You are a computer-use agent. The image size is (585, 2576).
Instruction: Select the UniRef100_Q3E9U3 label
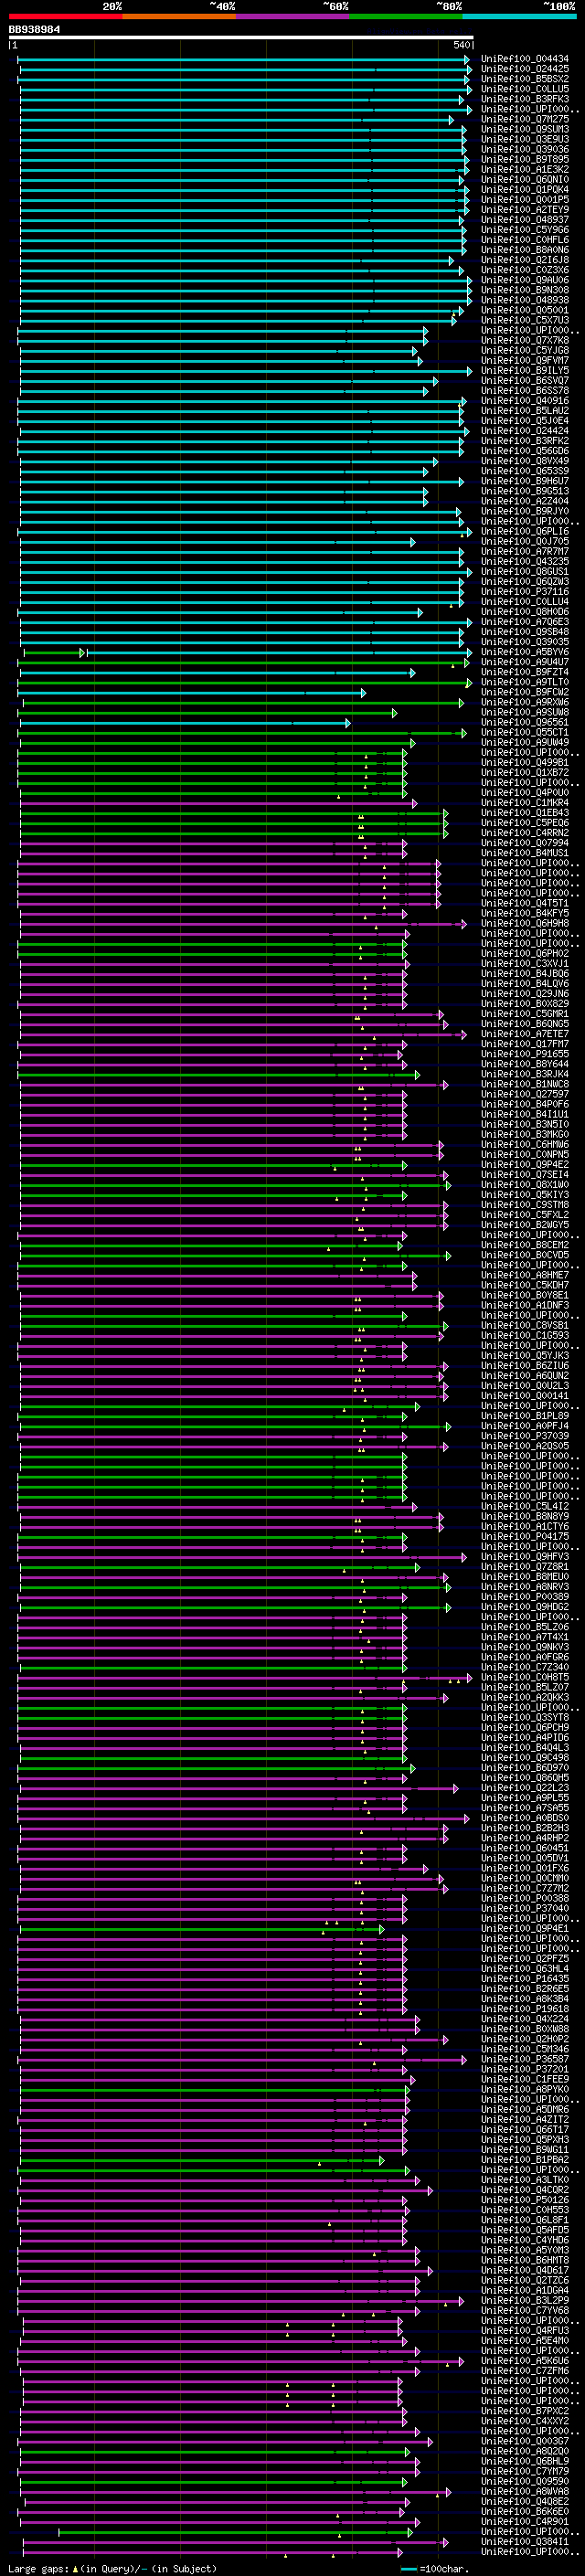tap(525, 139)
